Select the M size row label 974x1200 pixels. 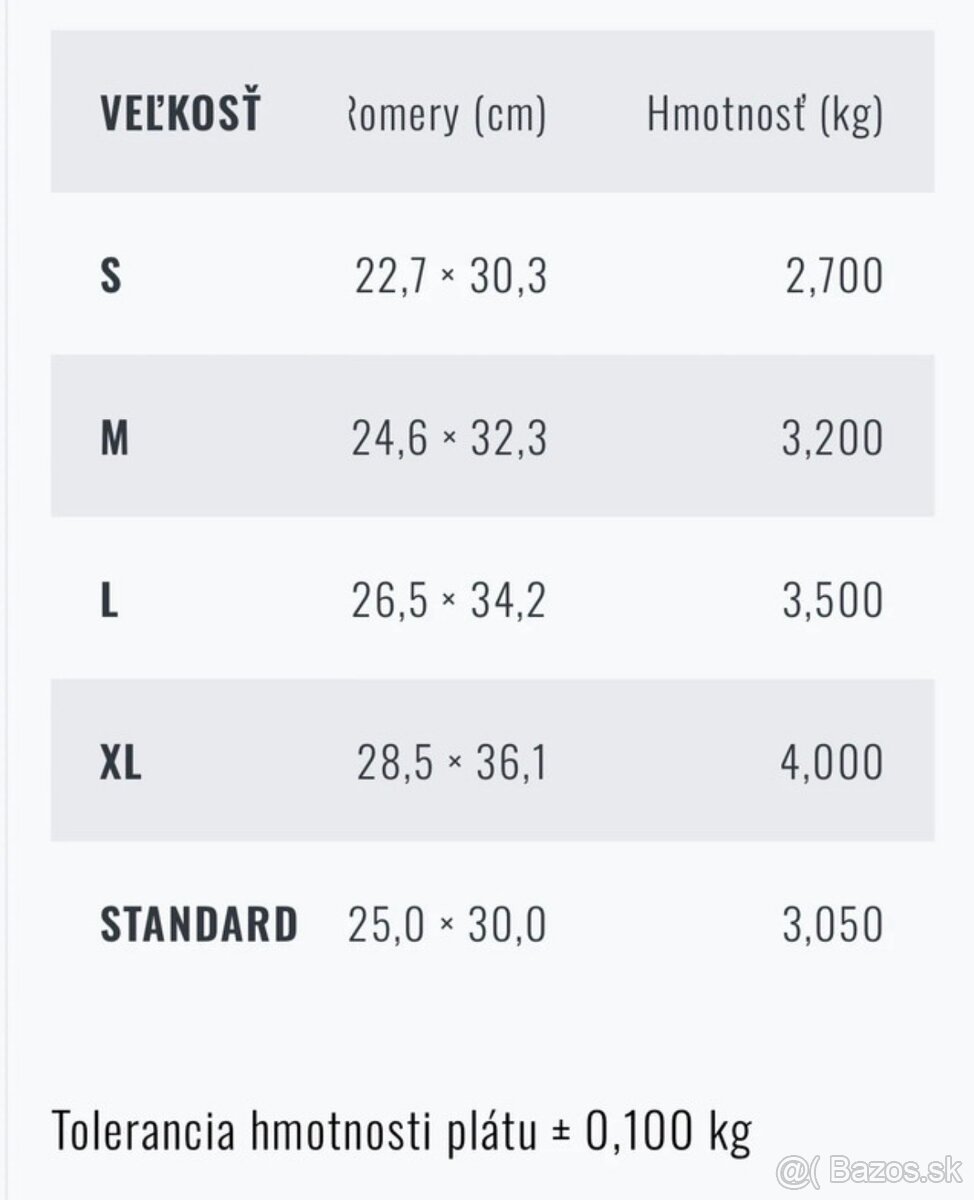click(x=115, y=438)
